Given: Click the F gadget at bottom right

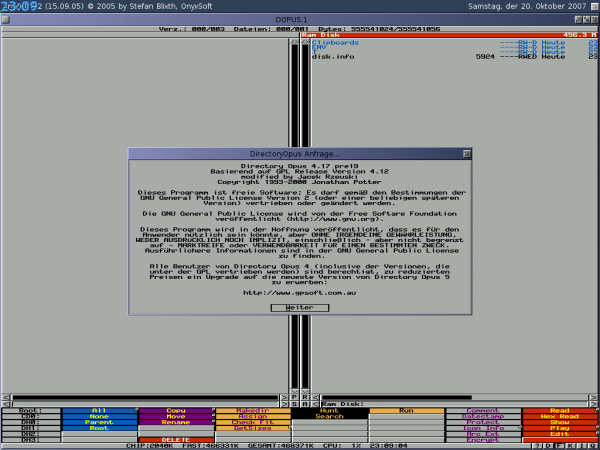Looking at the screenshot, I should pos(561,446).
